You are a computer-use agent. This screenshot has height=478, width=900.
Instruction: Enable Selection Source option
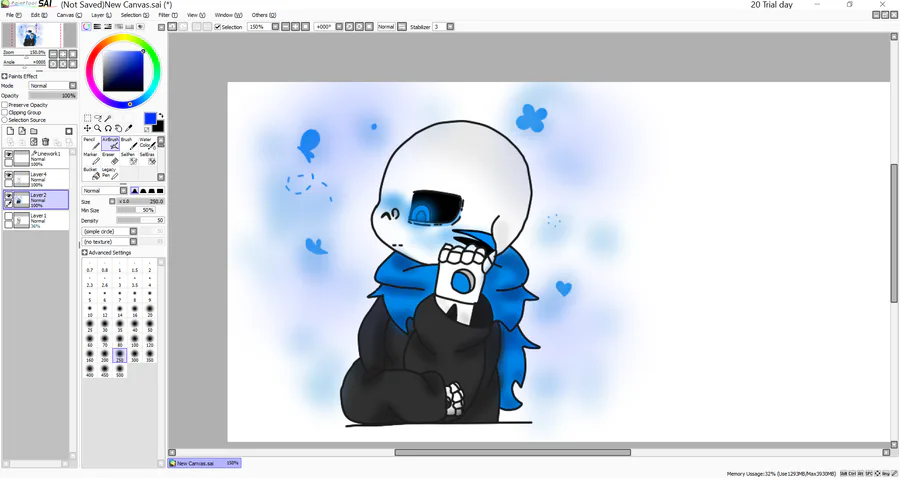(5, 120)
